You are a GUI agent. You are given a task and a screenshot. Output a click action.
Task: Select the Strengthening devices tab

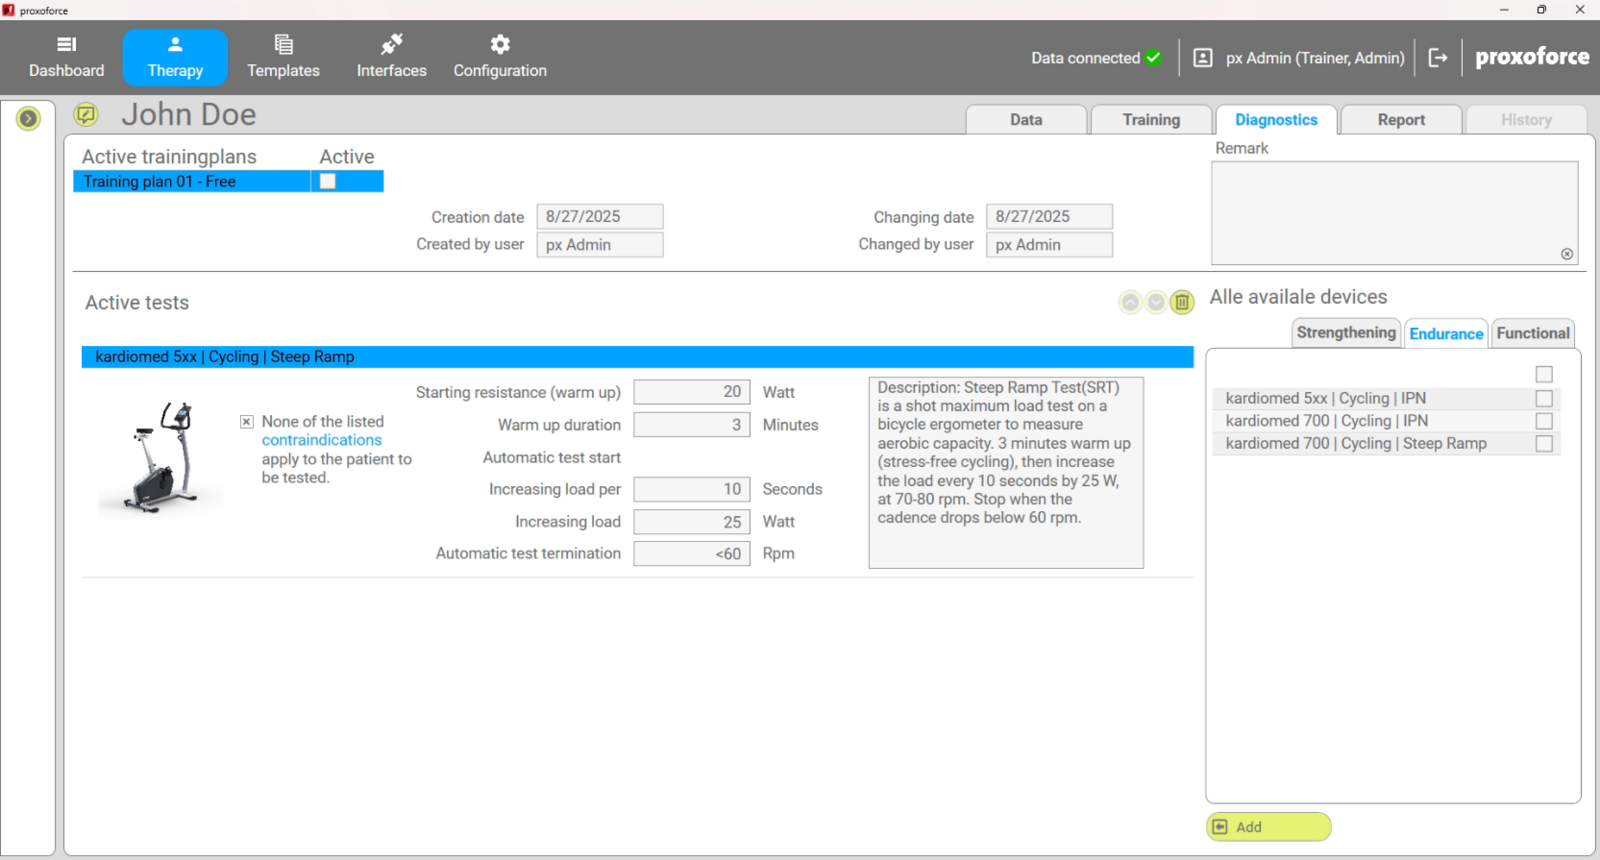(1345, 333)
